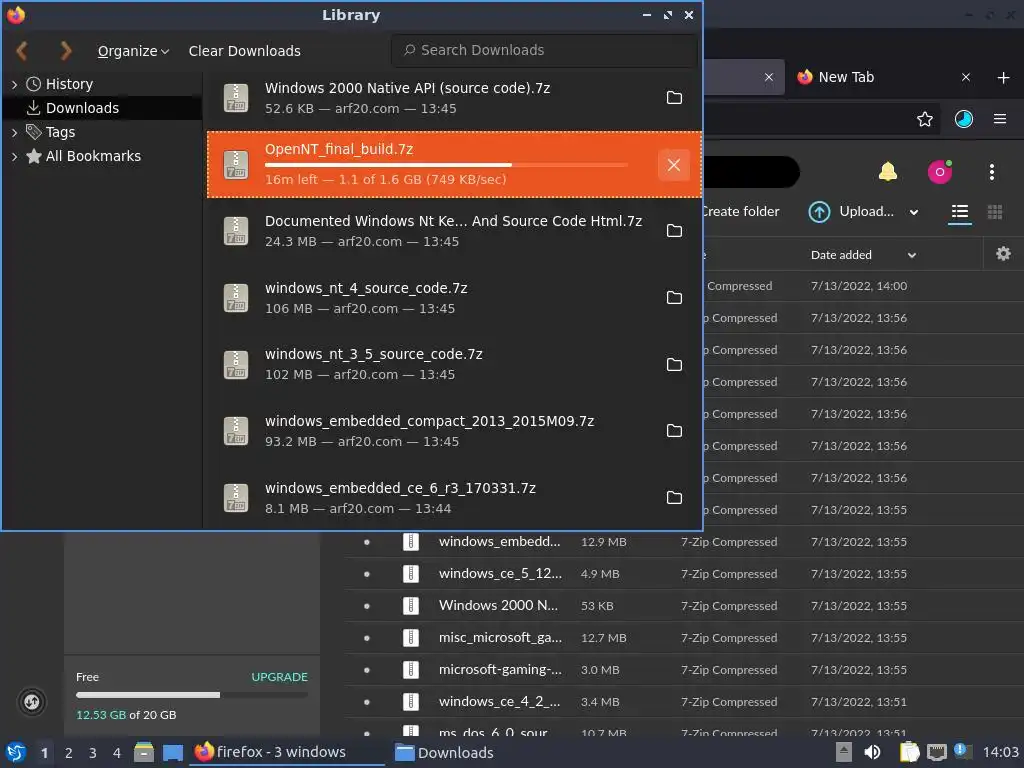Screen dimensions: 1024x768
Task: Open the Downloads taskbar item
Action: tap(444, 752)
